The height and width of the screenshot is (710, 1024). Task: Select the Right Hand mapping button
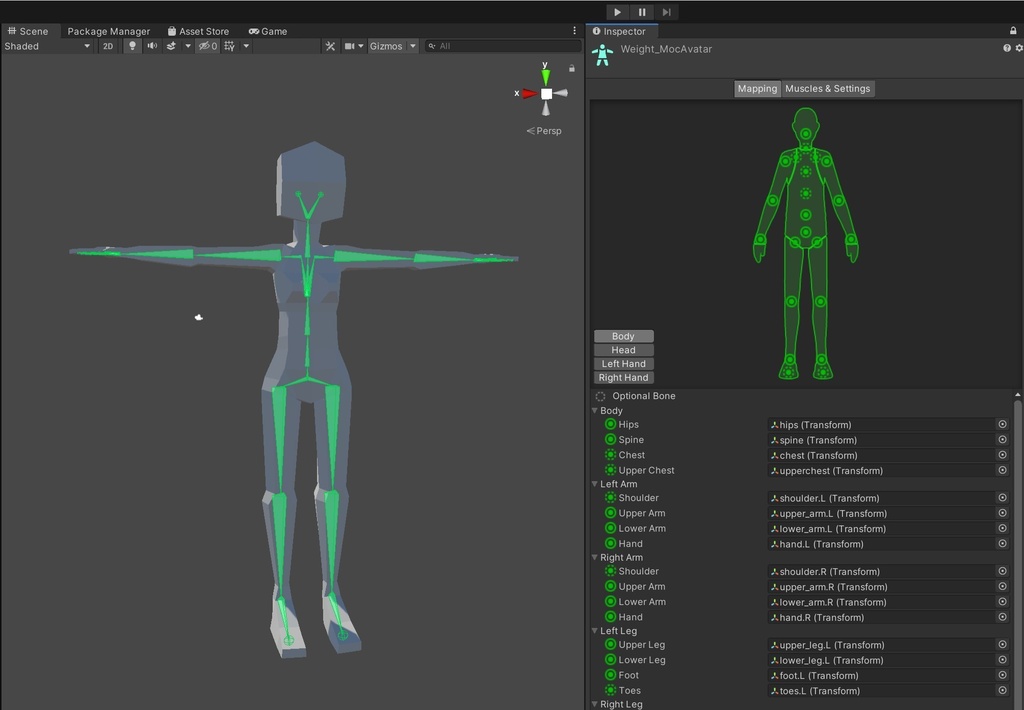point(623,377)
